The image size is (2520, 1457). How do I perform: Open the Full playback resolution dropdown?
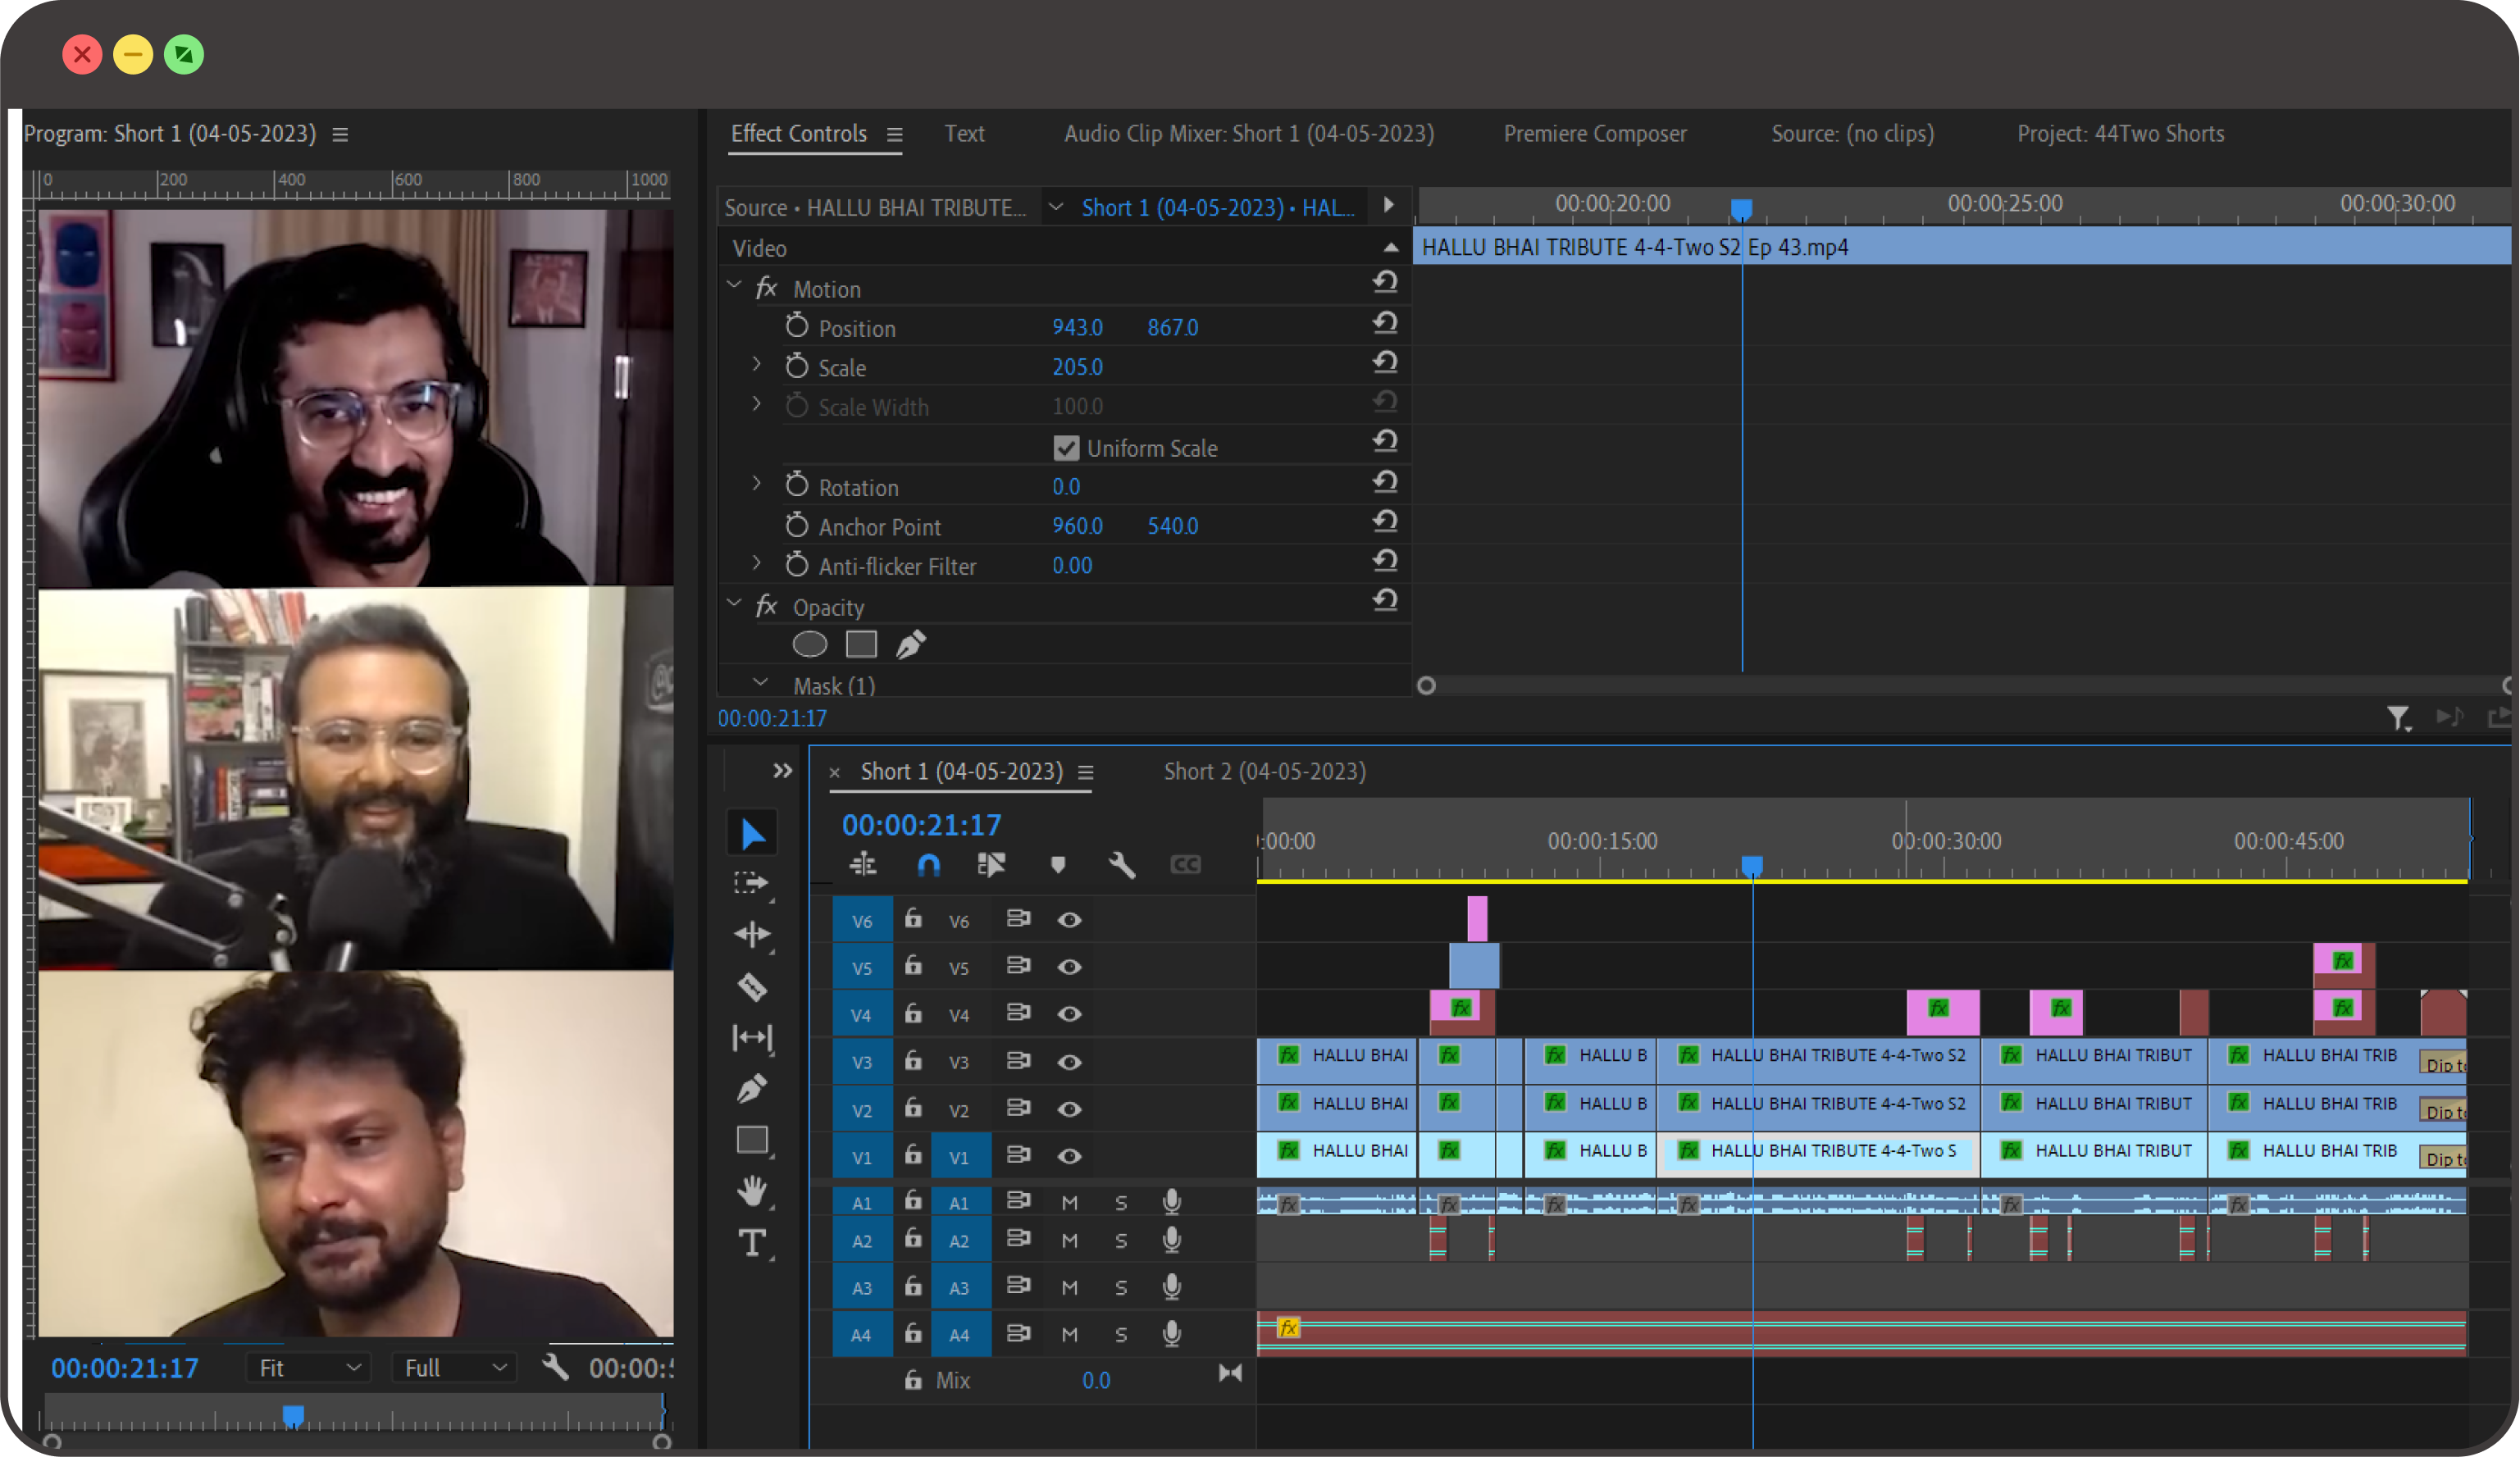pyautogui.click(x=455, y=1368)
